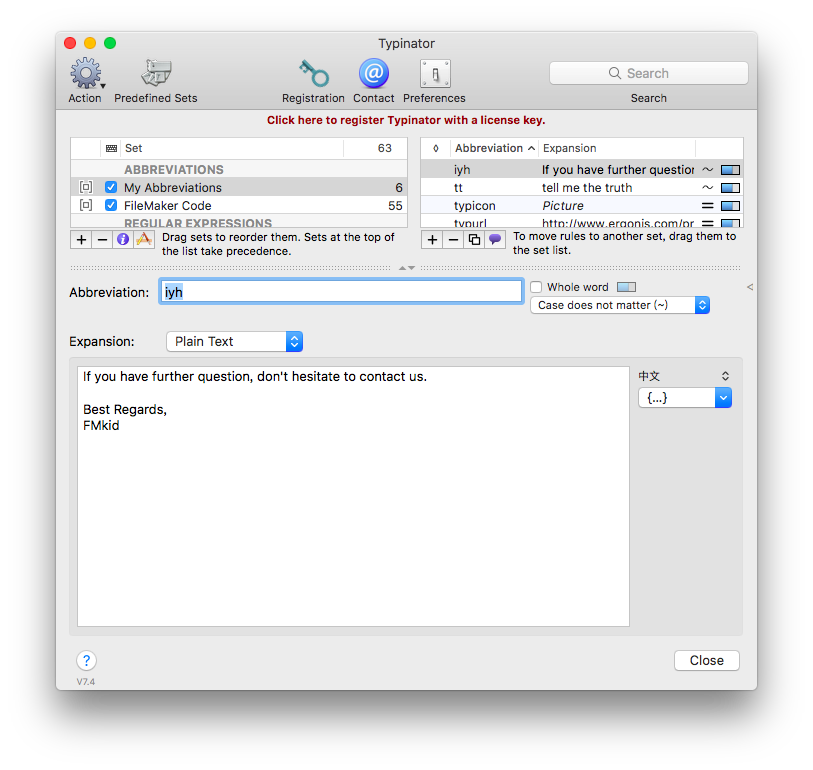The image size is (813, 770).
Task: Click the Close button
Action: click(707, 661)
